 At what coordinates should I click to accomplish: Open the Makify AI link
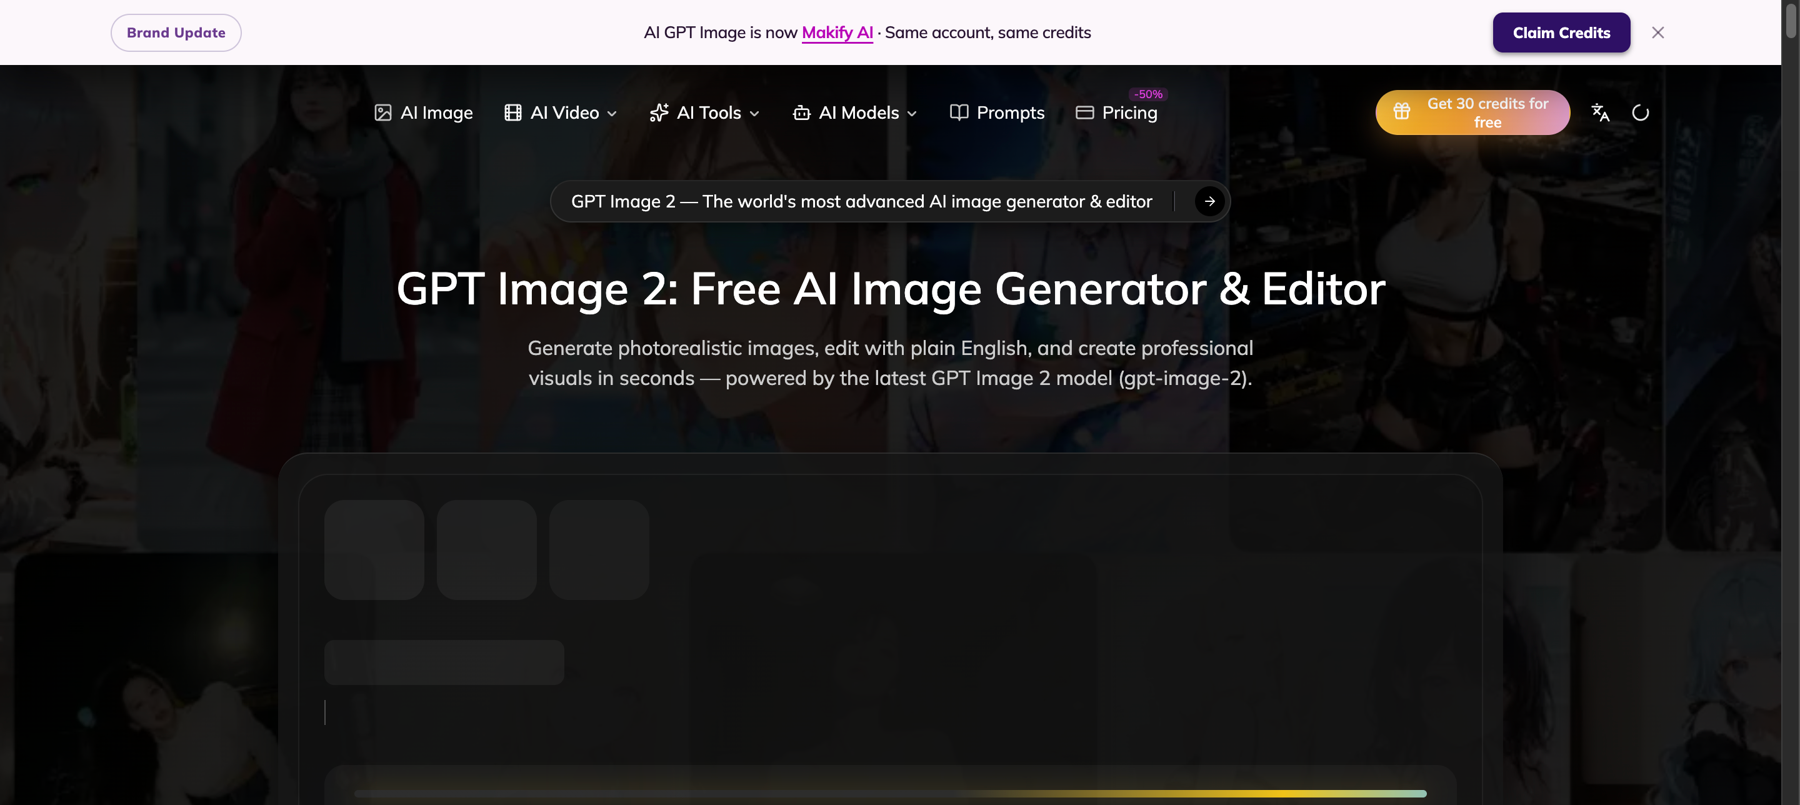point(837,33)
